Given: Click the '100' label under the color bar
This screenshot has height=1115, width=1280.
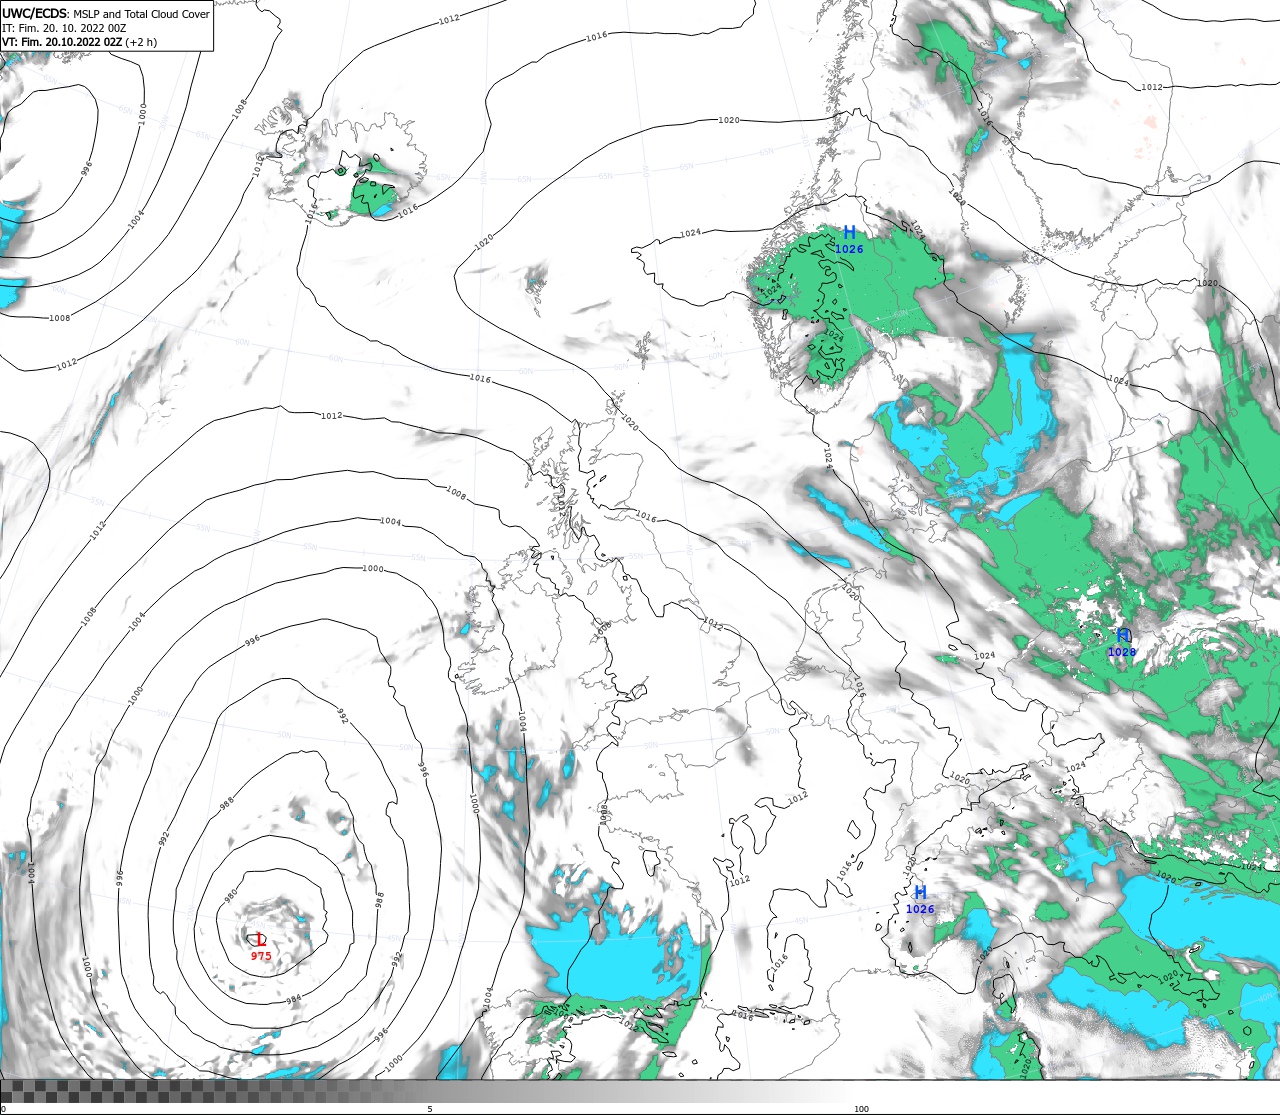Looking at the screenshot, I should (x=861, y=1109).
